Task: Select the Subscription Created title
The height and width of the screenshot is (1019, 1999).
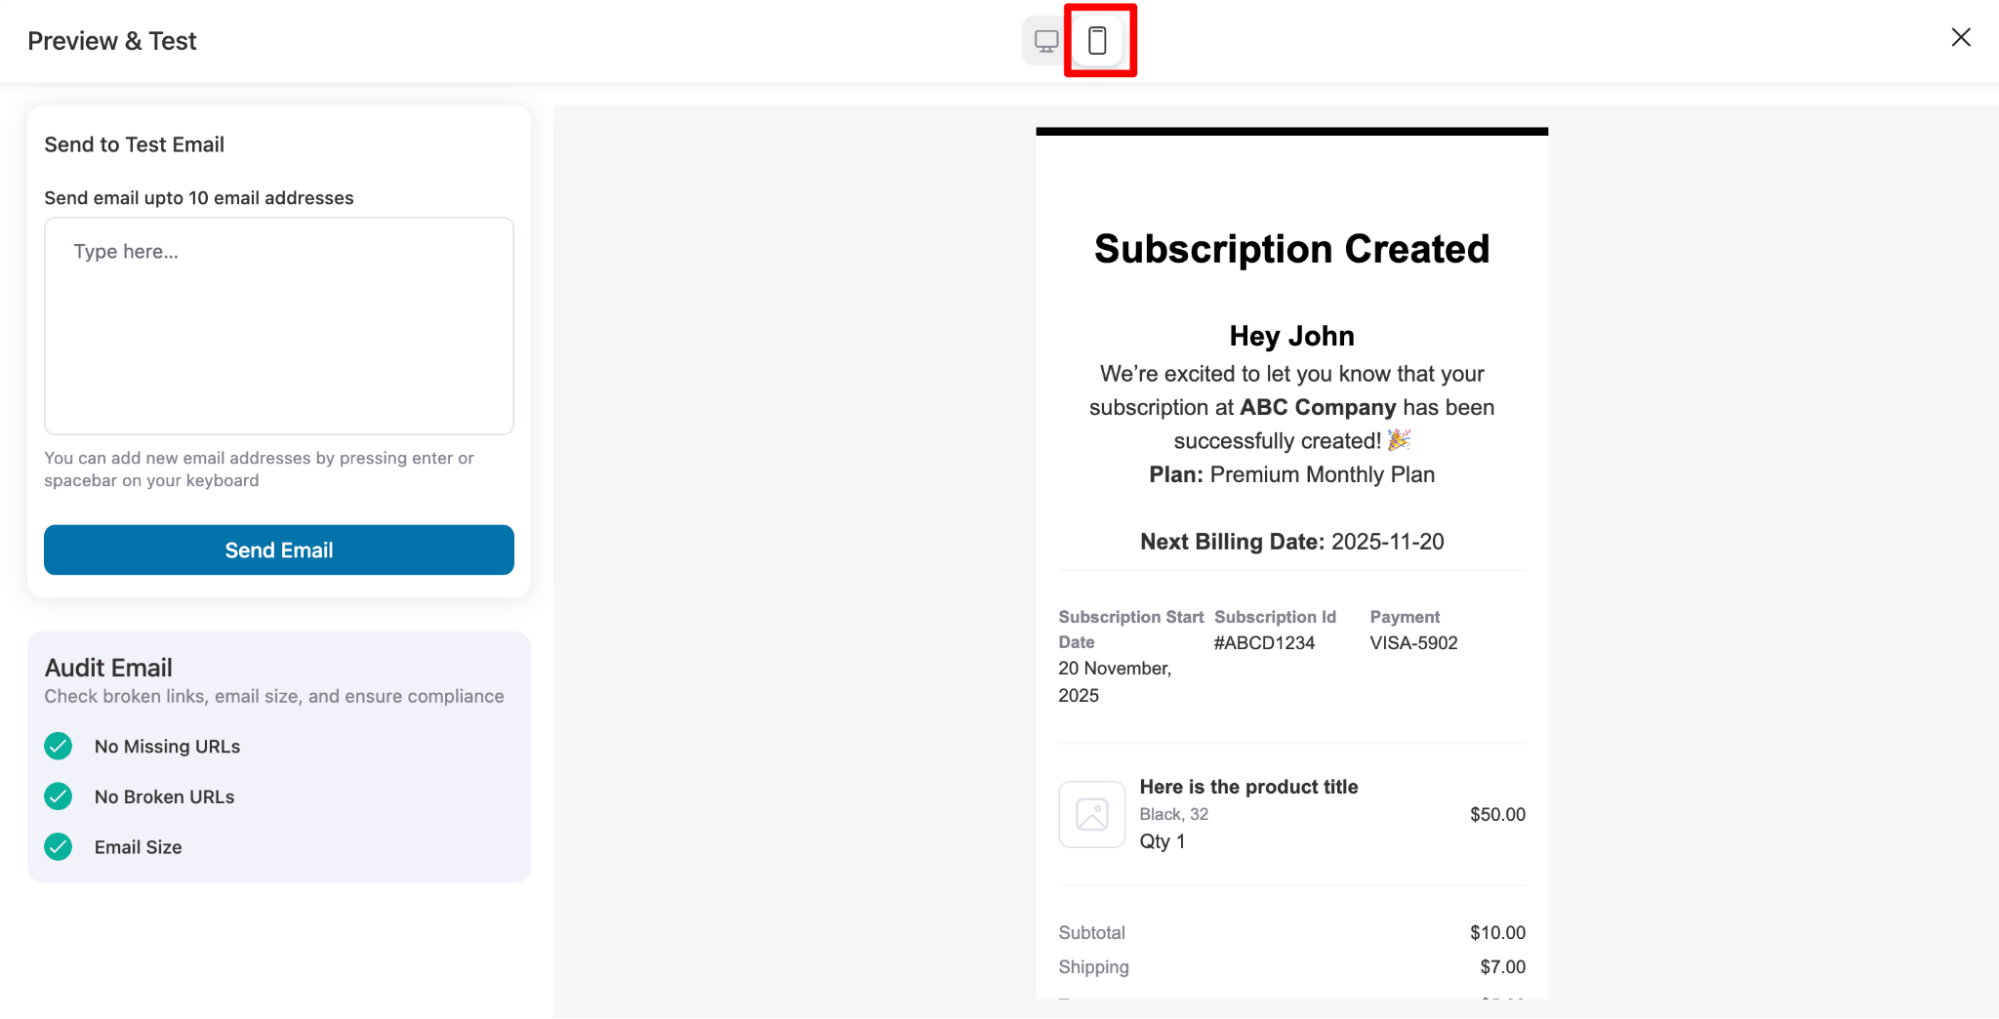Action: [x=1291, y=249]
